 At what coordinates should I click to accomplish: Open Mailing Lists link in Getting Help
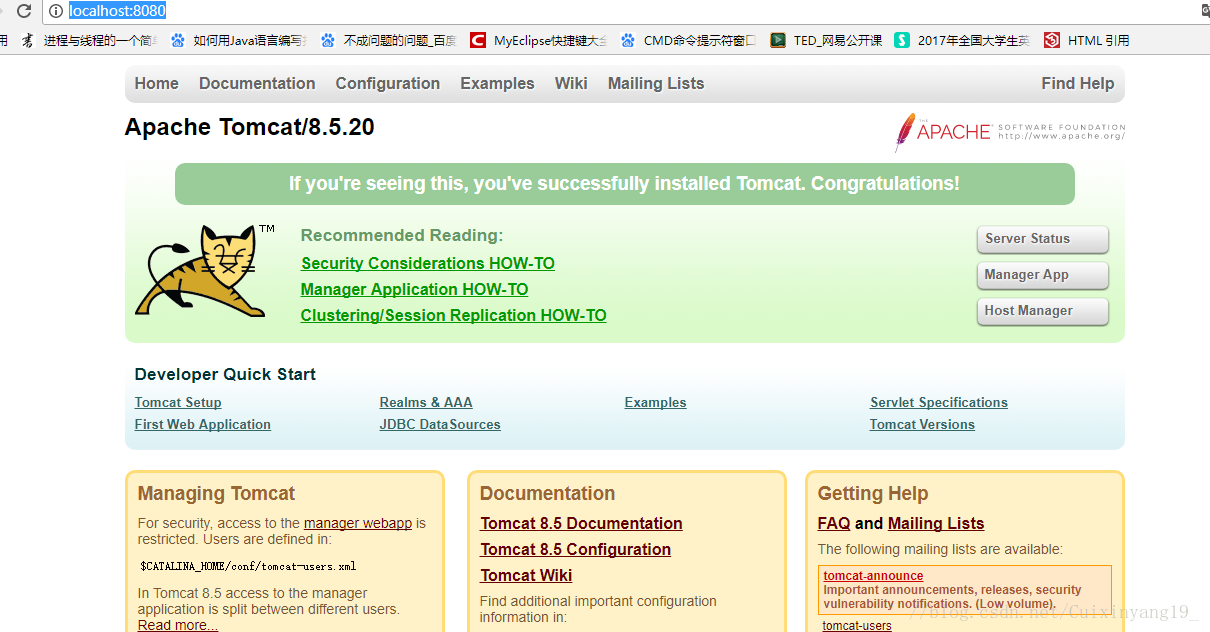[936, 524]
